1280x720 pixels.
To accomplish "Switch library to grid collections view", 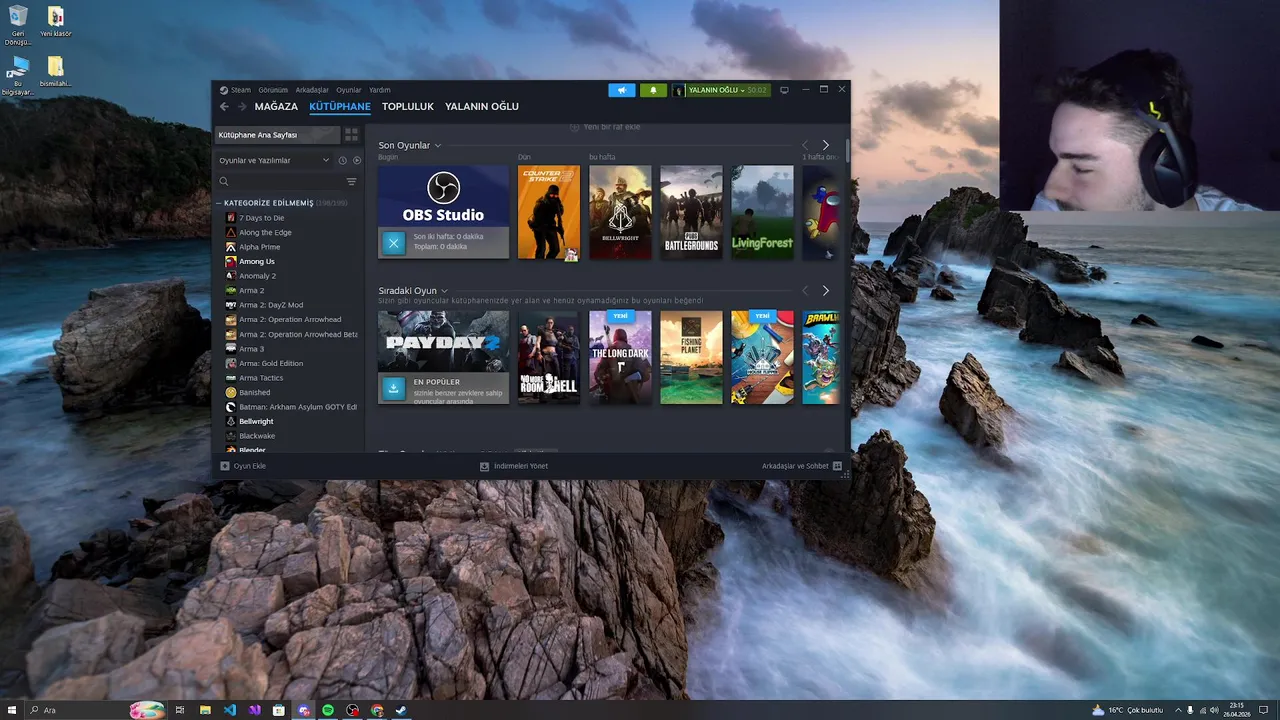I will (x=351, y=135).
